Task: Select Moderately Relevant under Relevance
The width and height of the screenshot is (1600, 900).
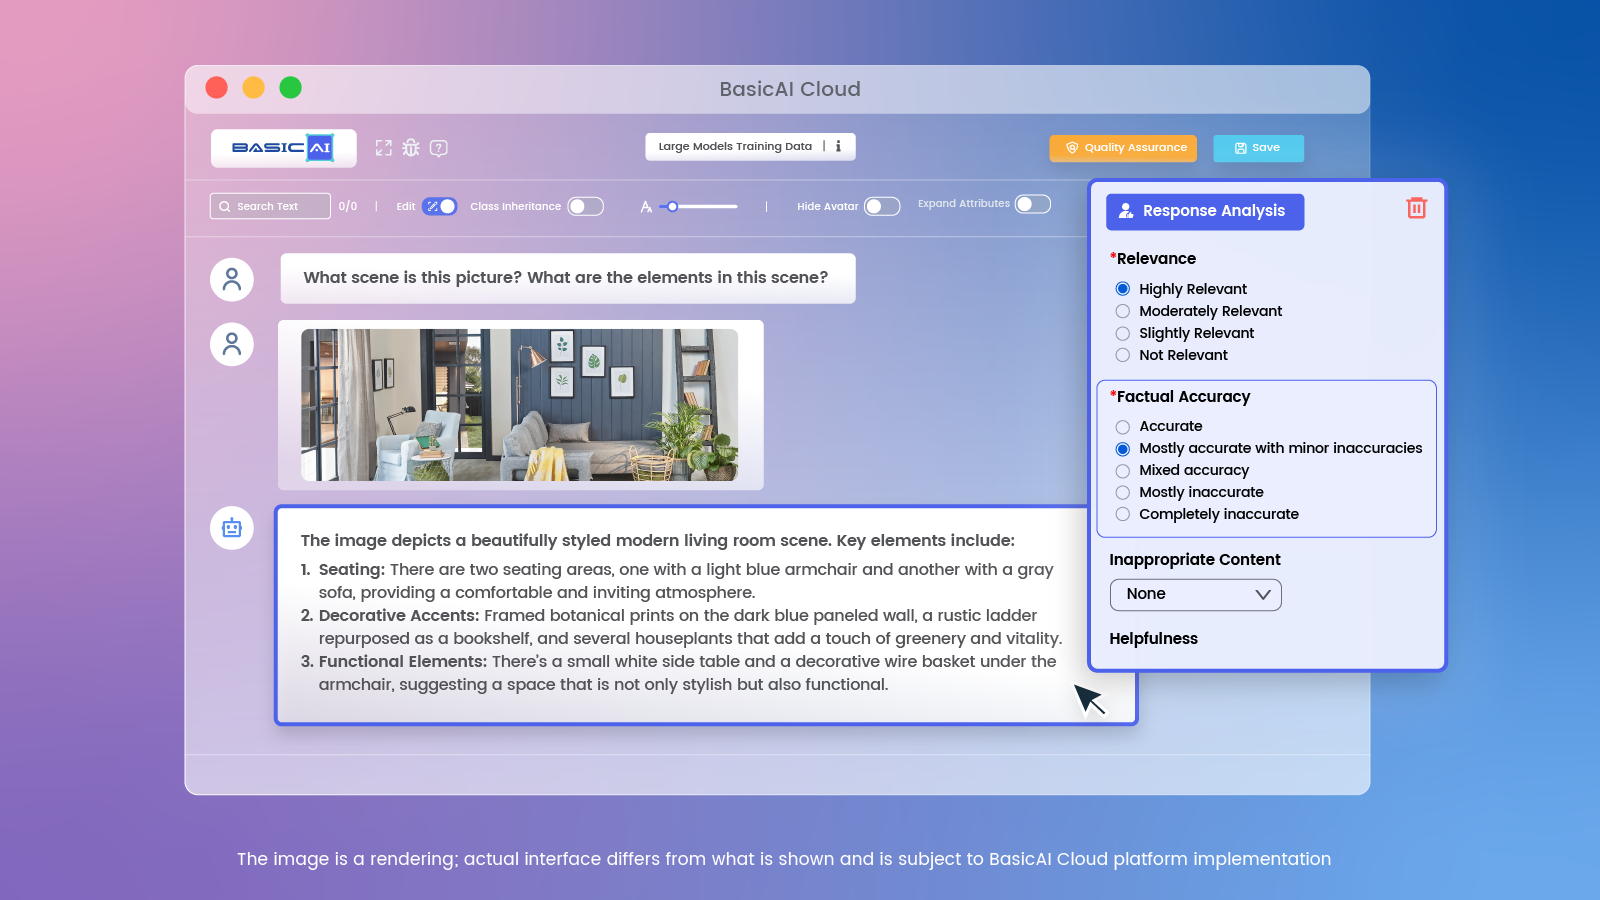Action: (x=1123, y=311)
